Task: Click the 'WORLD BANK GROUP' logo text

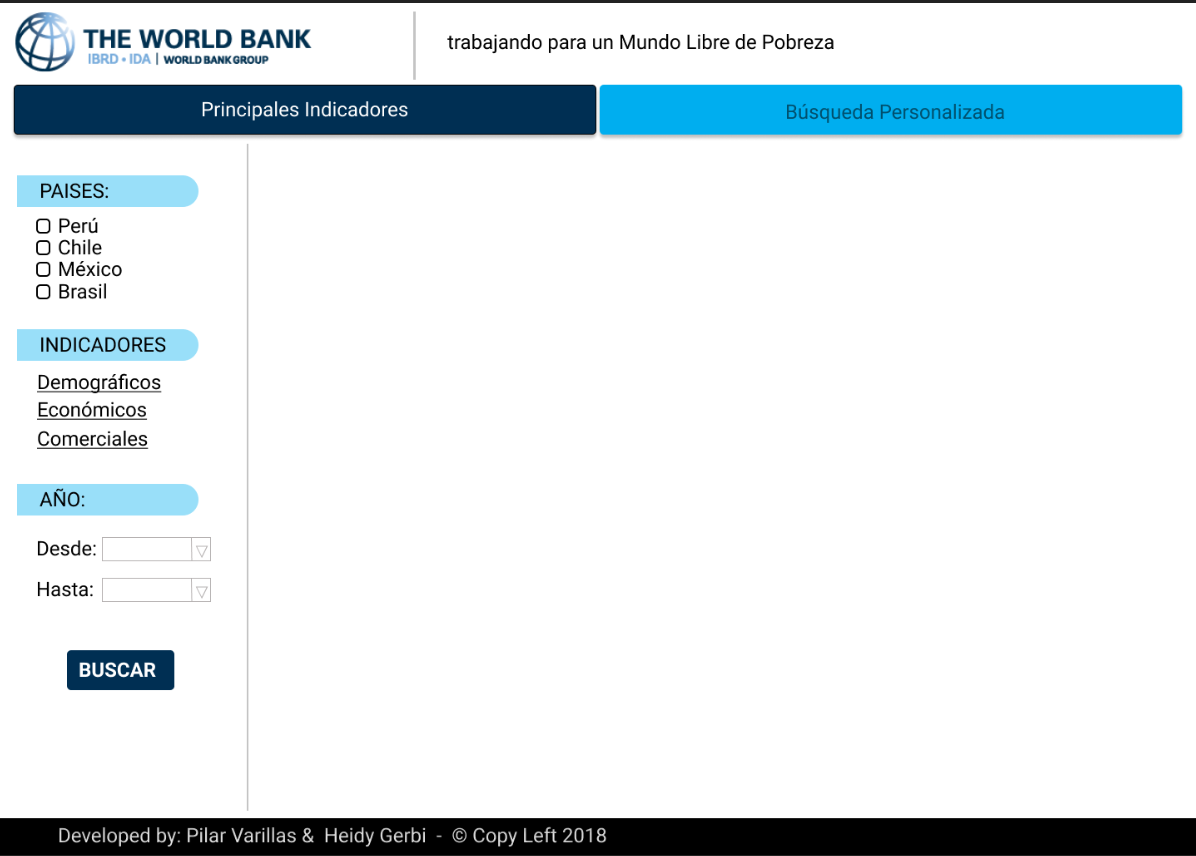Action: 216,60
